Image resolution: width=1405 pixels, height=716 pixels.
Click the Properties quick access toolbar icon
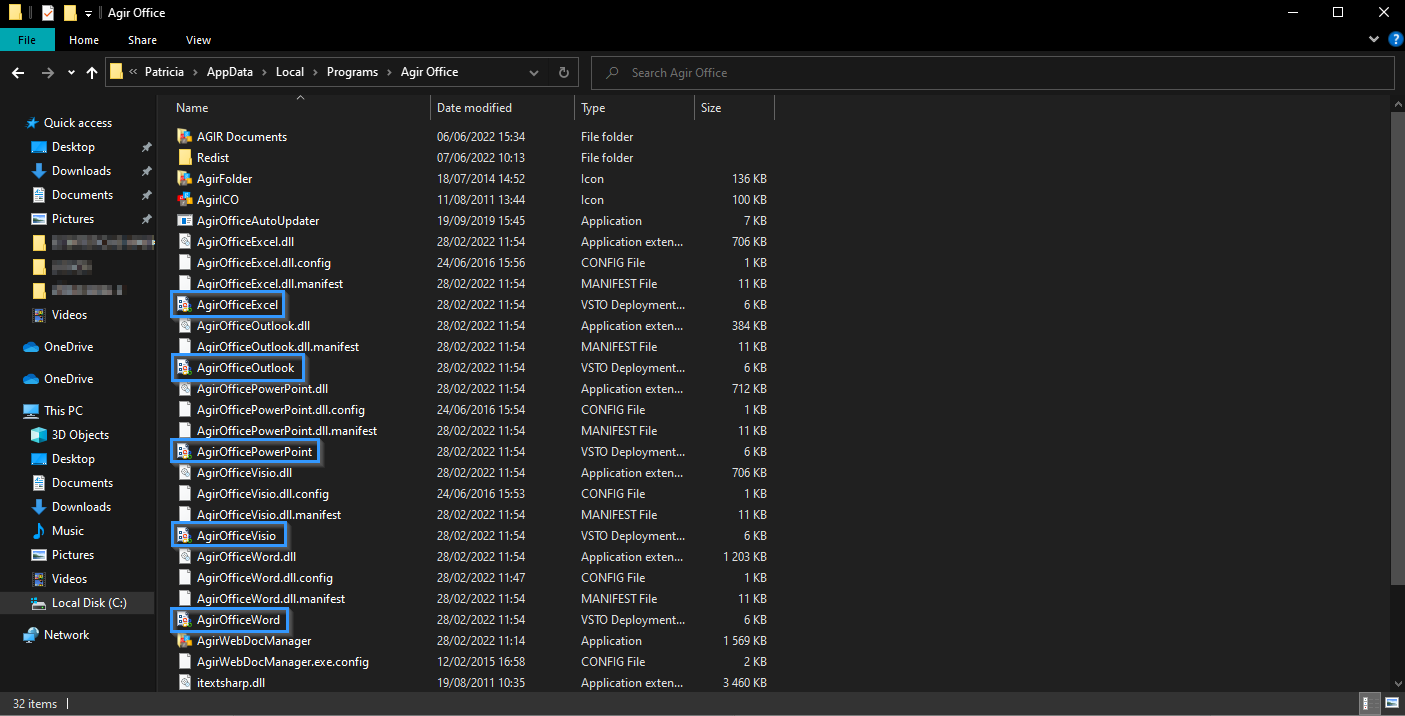tap(47, 13)
